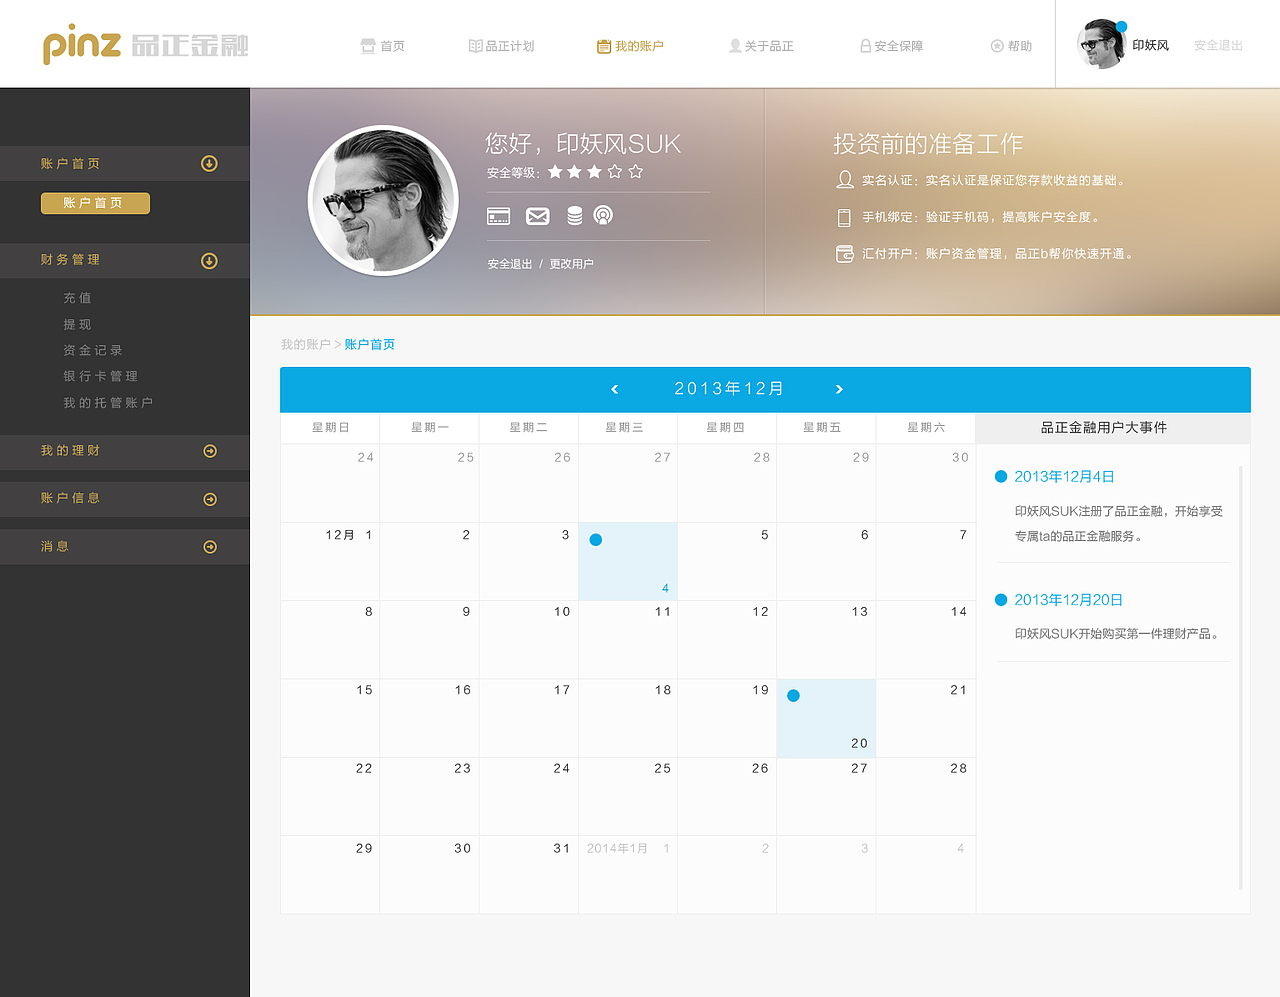Screen dimensions: 1280x997
Task: Click the blue event dot on December 4
Action: [596, 540]
